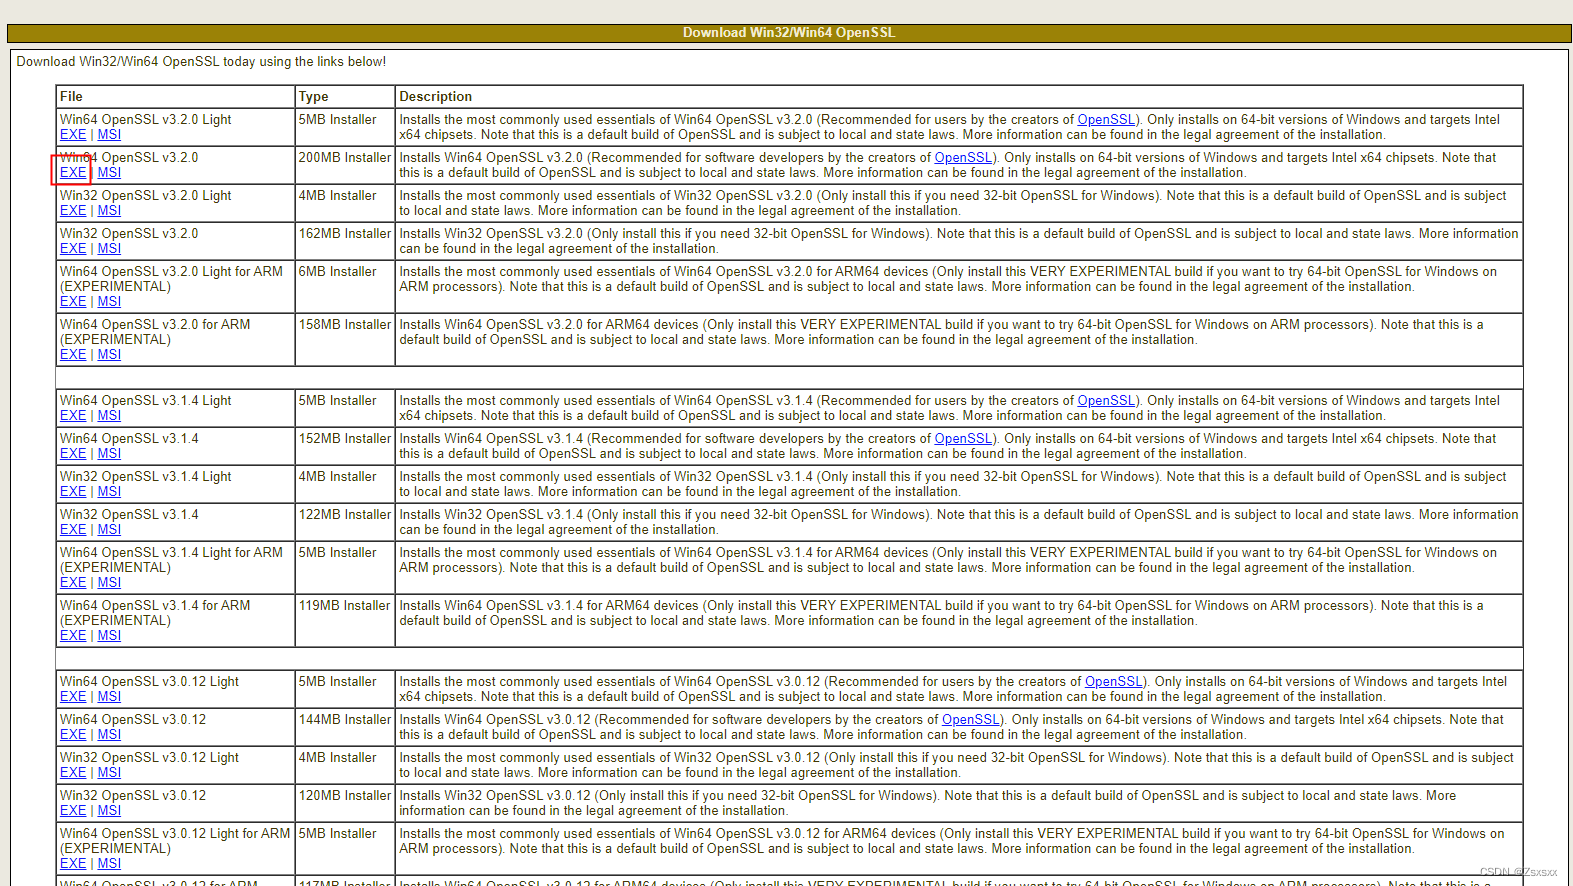Viewport: 1573px width, 886px height.
Task: Open OpenSSL link in v3.2.0 Light description
Action: pyautogui.click(x=1106, y=120)
